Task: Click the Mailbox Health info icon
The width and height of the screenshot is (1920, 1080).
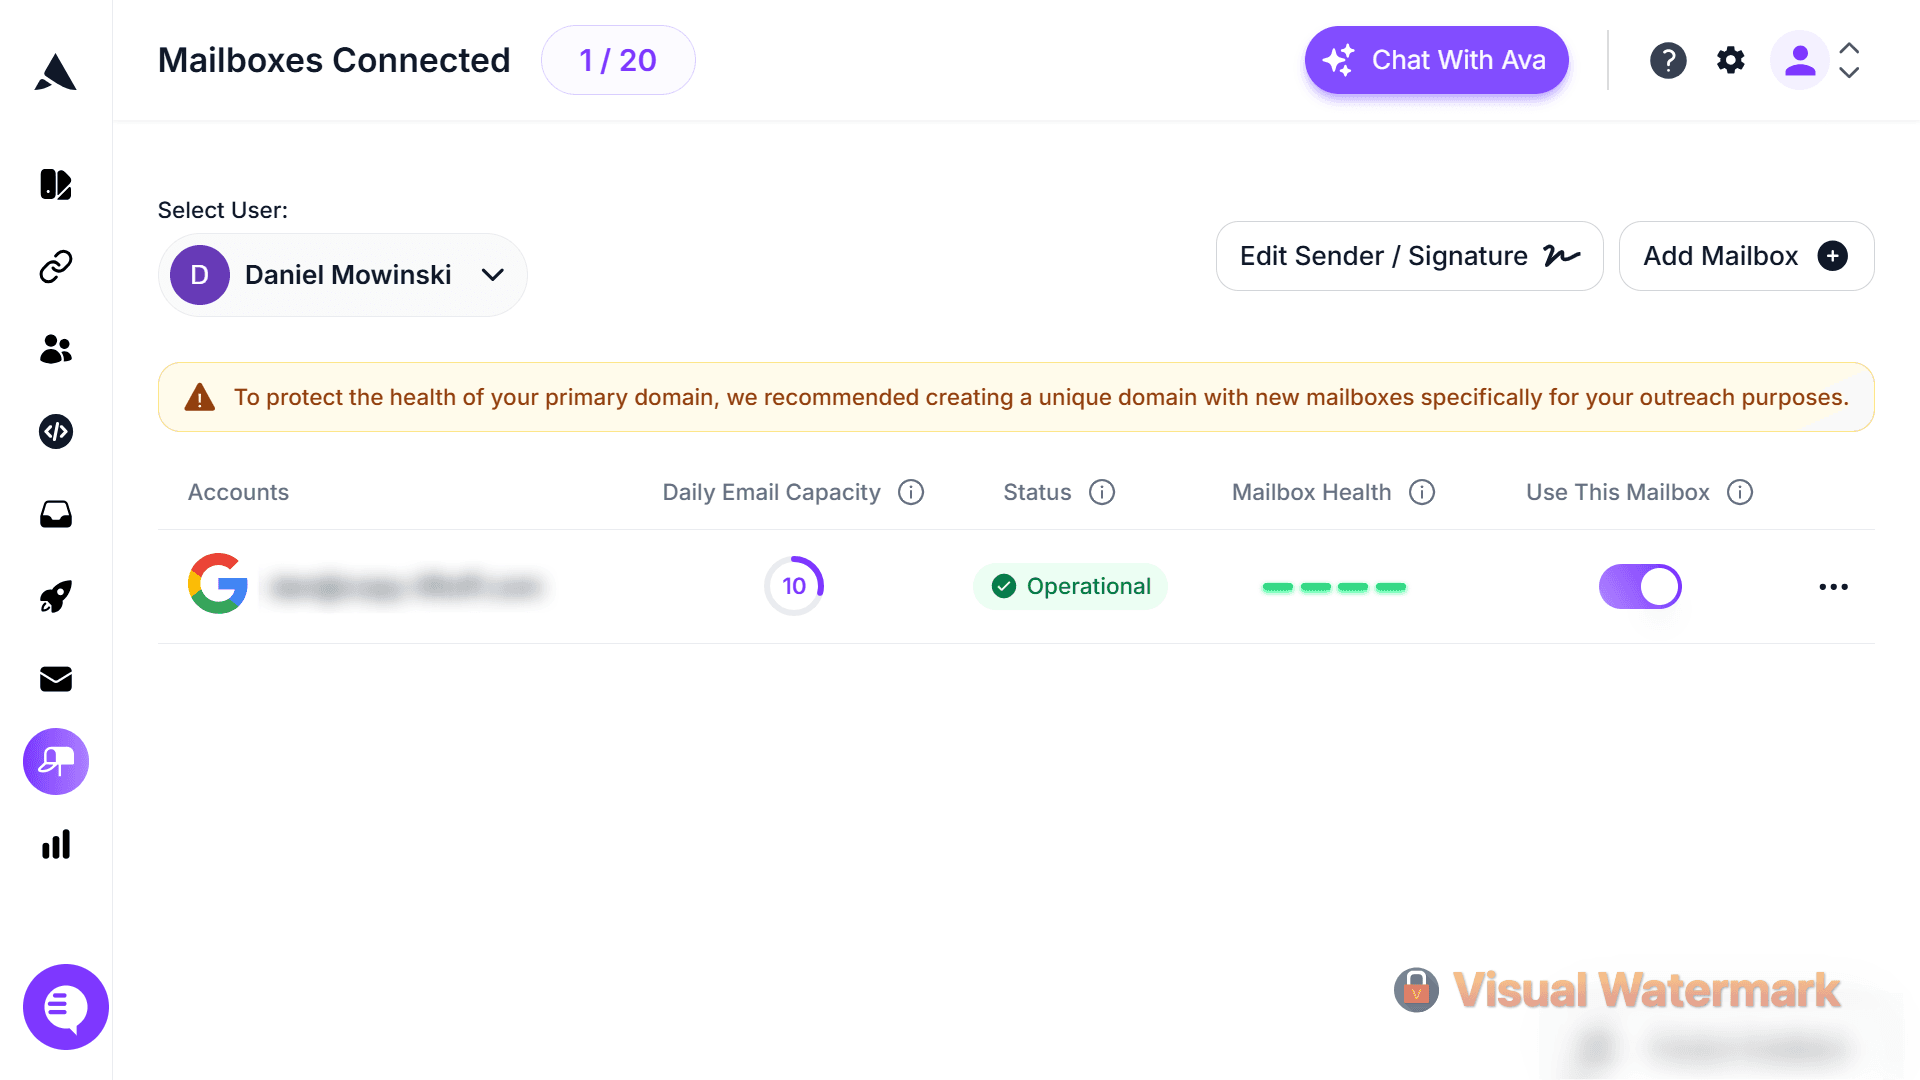Action: pos(1422,492)
